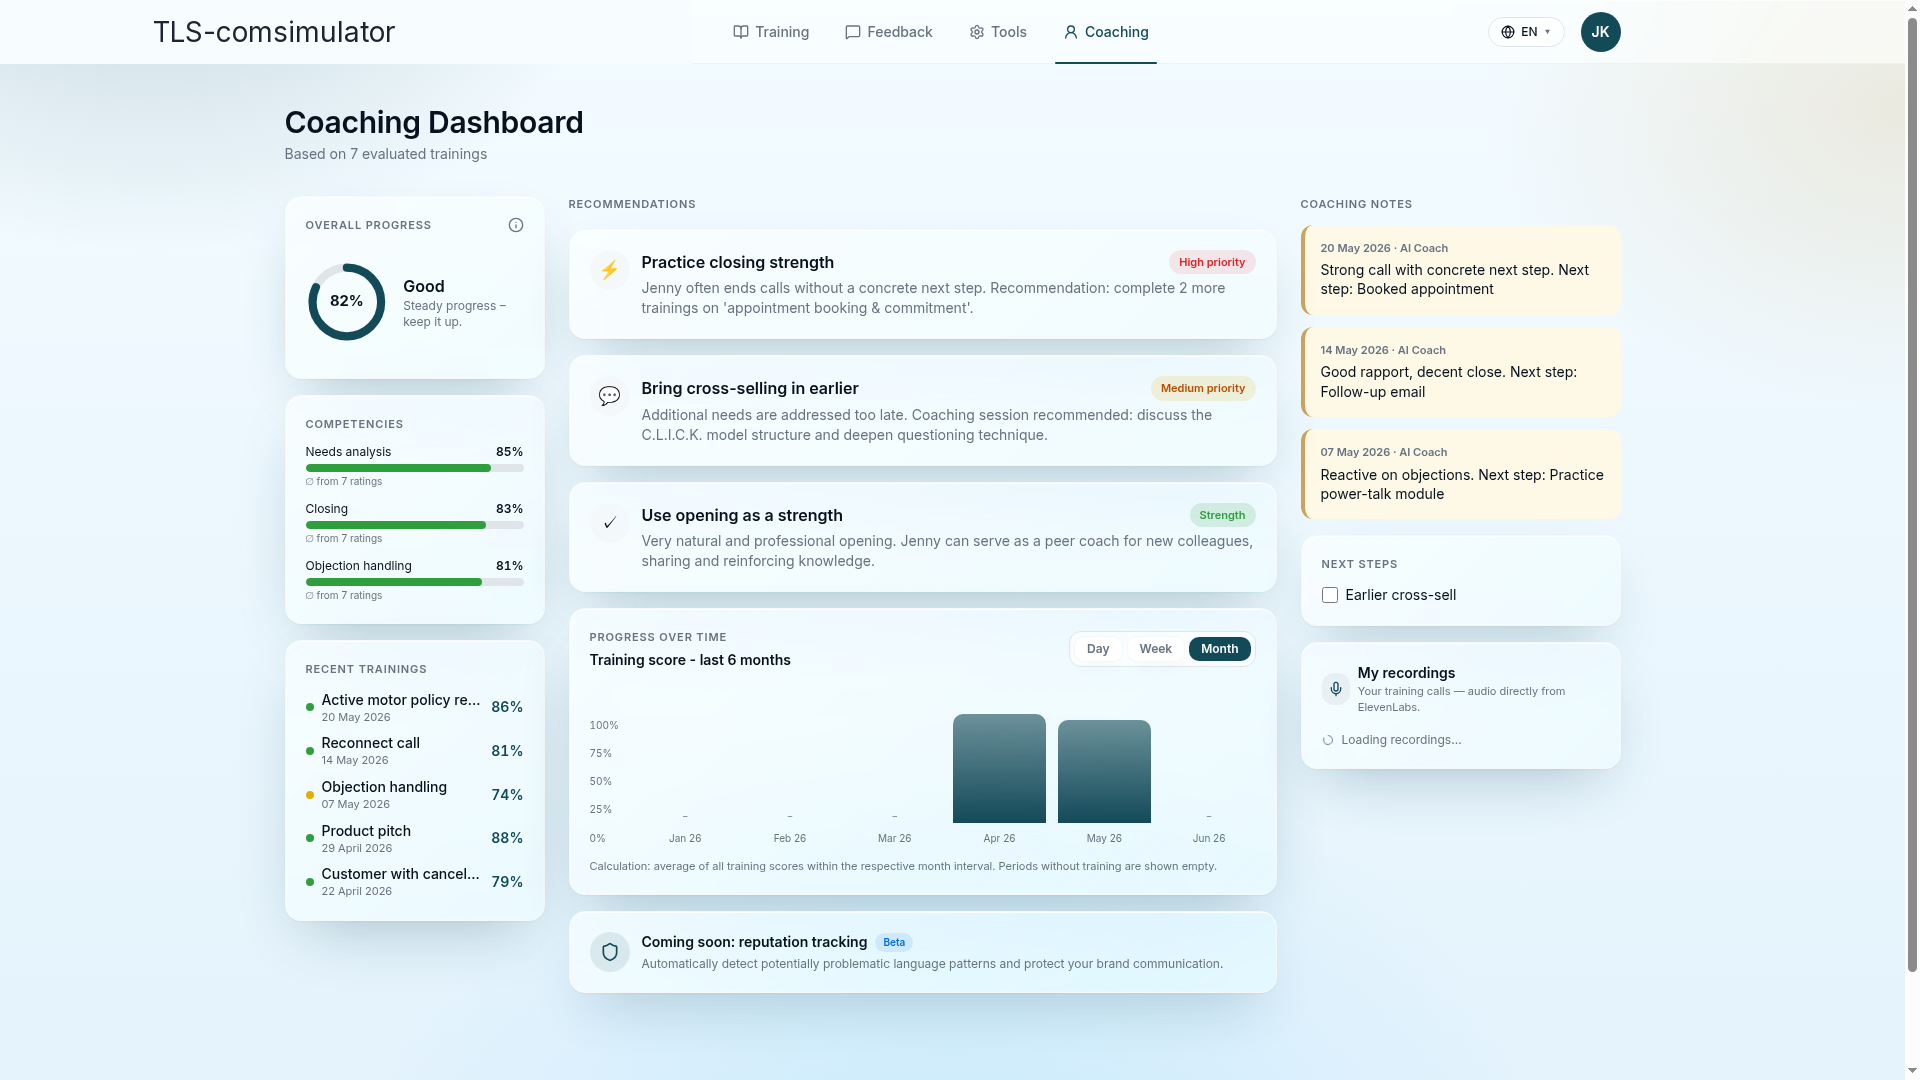
Task: Click the globe icon in language selector
Action: pos(1508,32)
